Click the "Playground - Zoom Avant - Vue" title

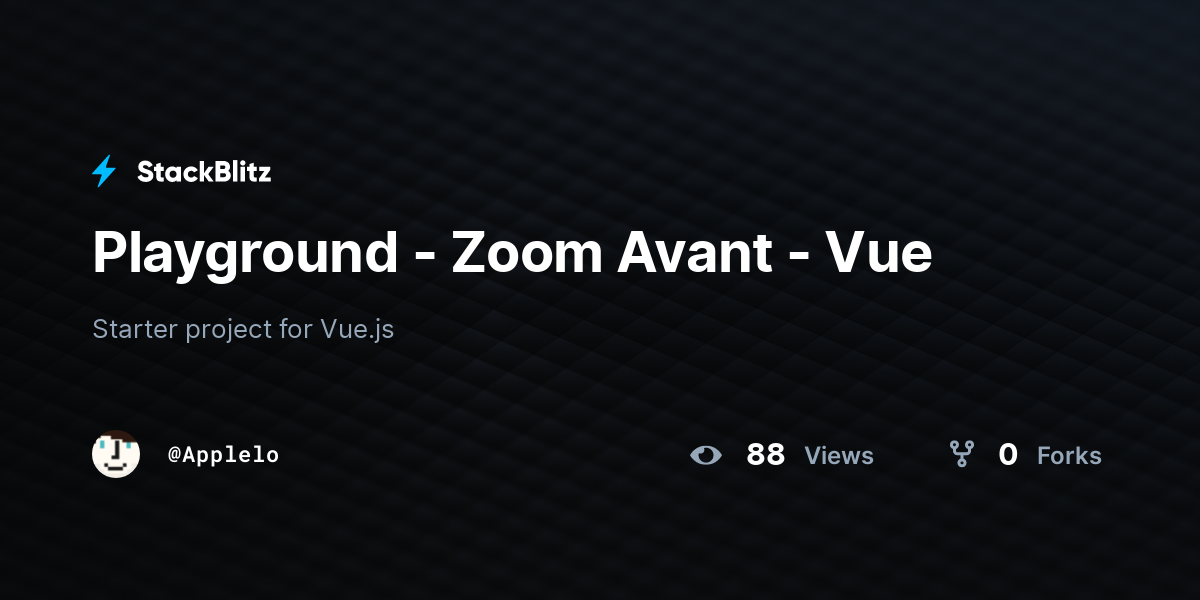pos(512,252)
